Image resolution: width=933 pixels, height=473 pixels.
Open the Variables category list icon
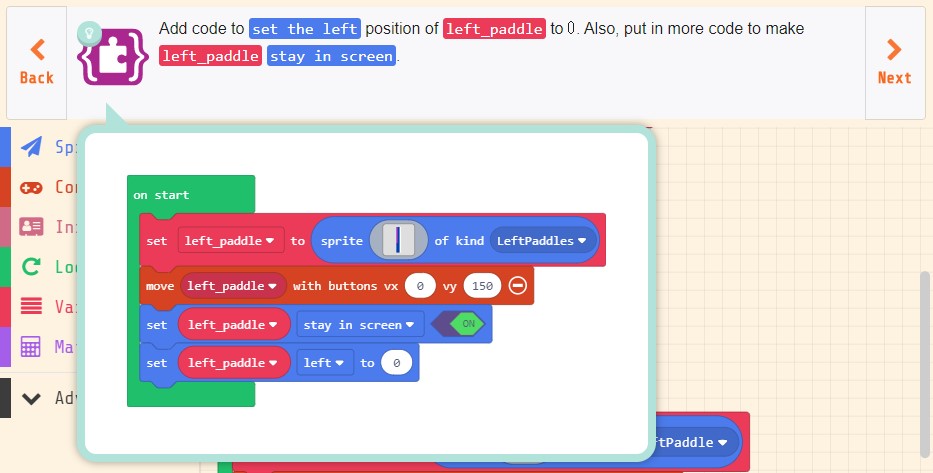click(31, 306)
